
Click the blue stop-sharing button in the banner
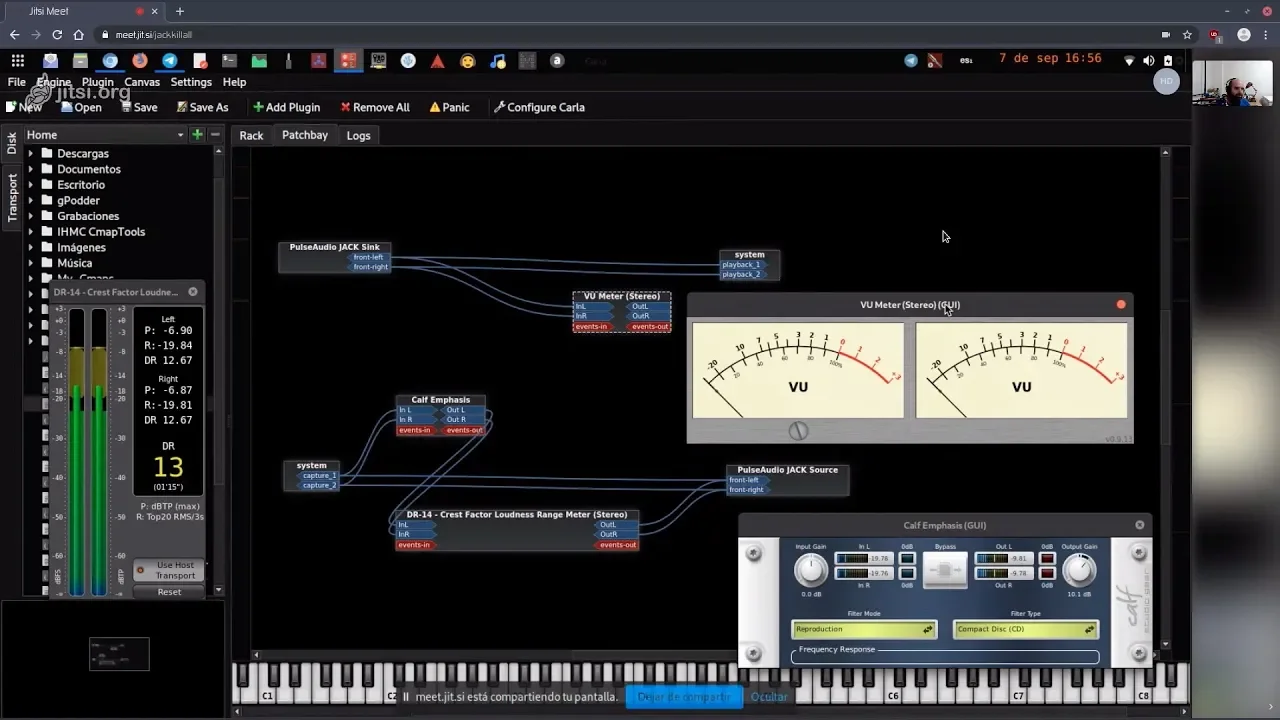click(x=684, y=696)
